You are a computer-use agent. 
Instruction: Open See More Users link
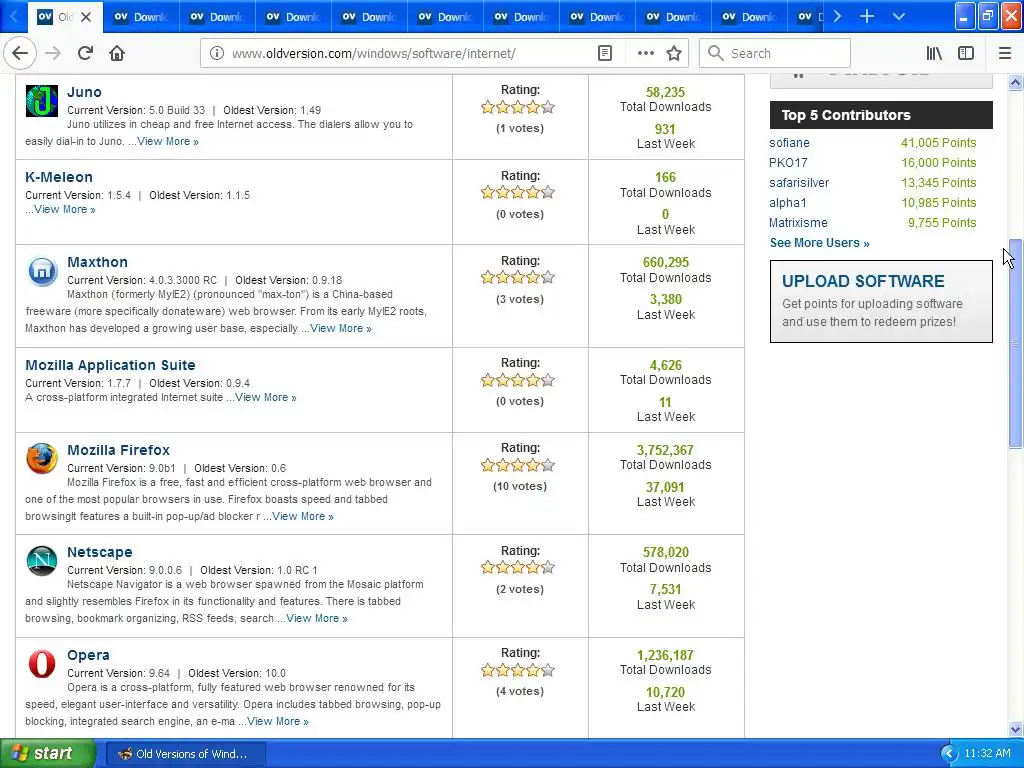click(820, 243)
